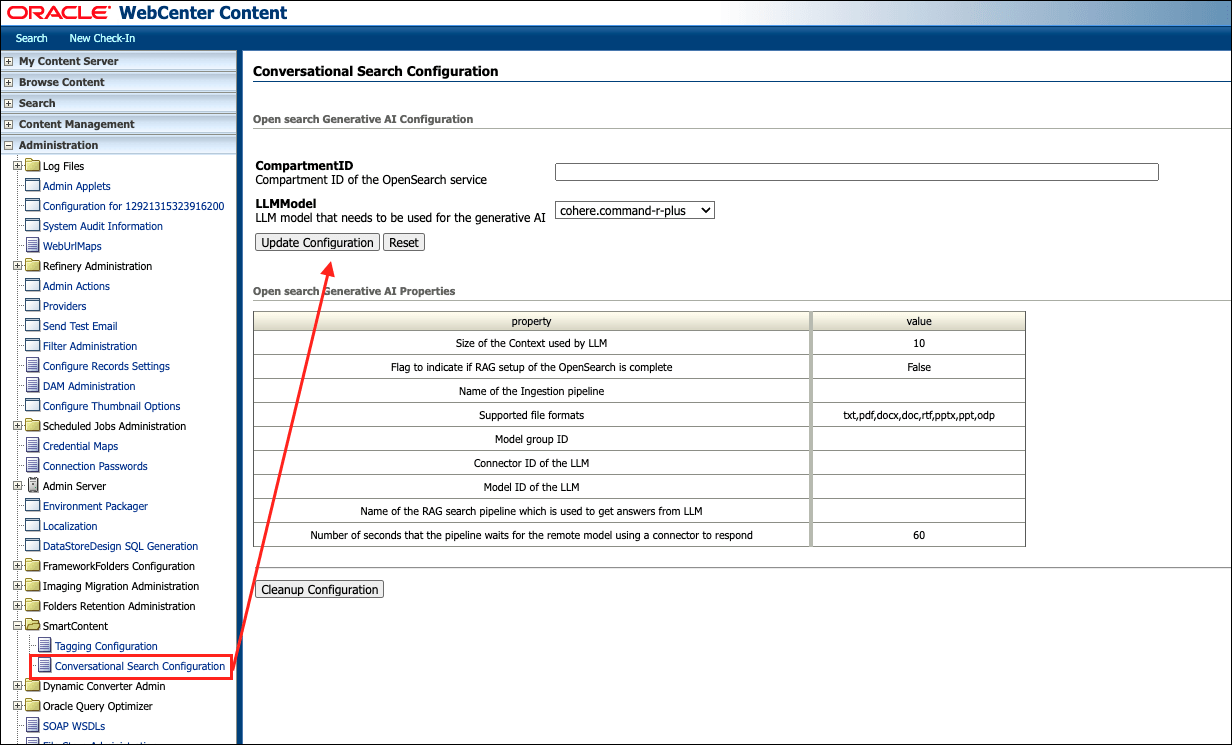The height and width of the screenshot is (745, 1232).
Task: Click the WebUrlMaps document icon
Action: tap(32, 246)
